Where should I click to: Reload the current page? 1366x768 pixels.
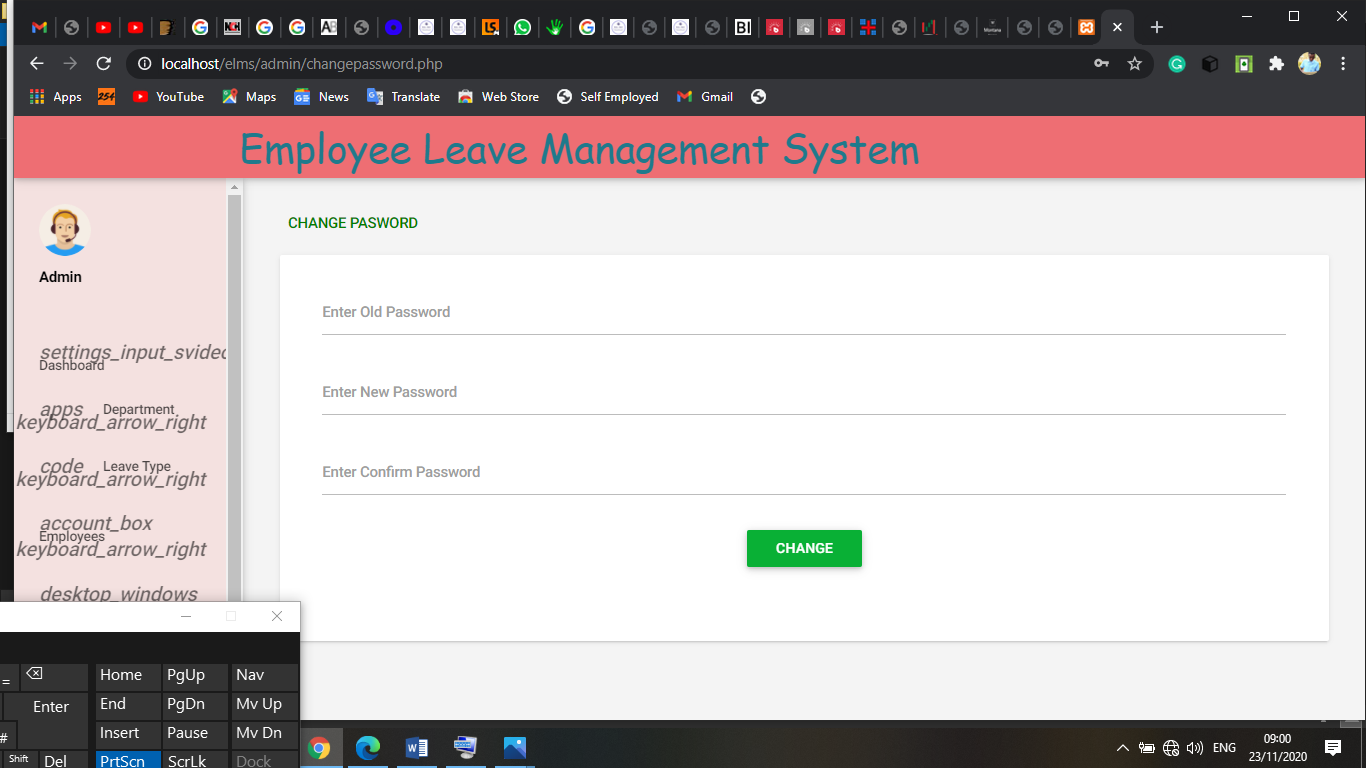[x=103, y=64]
